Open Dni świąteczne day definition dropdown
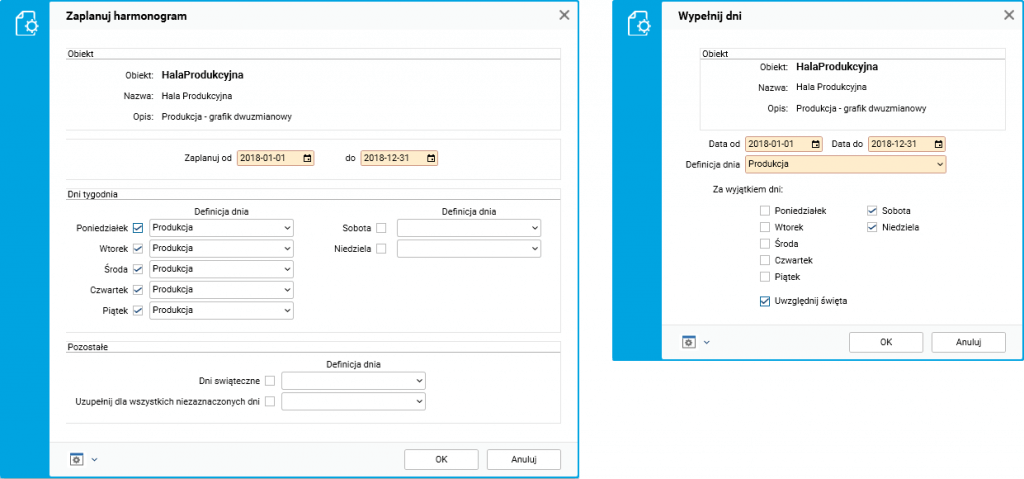The width and height of the screenshot is (1024, 479). [353, 380]
